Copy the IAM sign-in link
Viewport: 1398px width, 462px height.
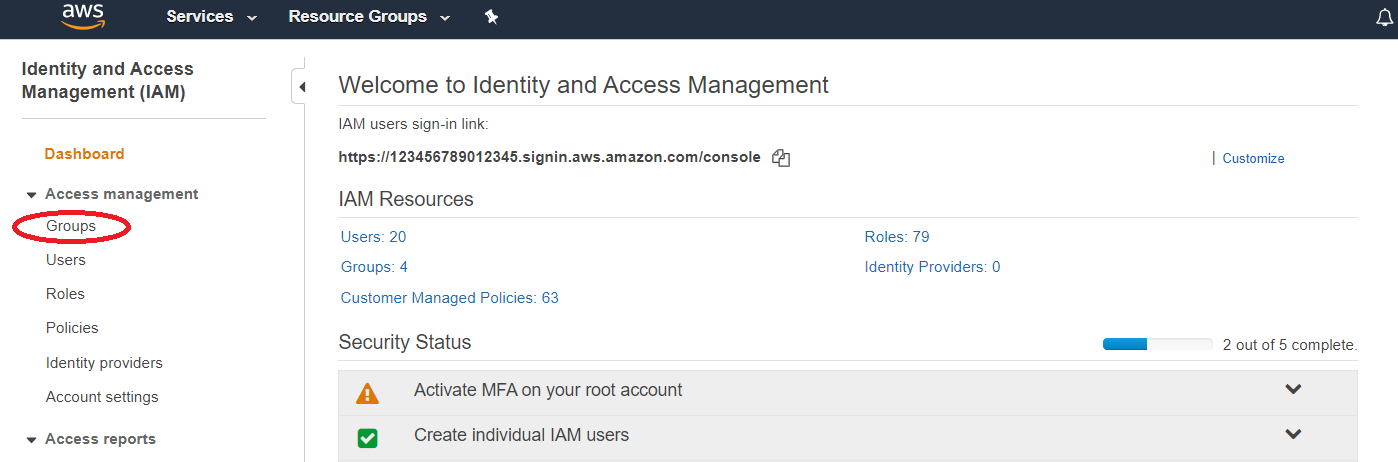(x=781, y=158)
